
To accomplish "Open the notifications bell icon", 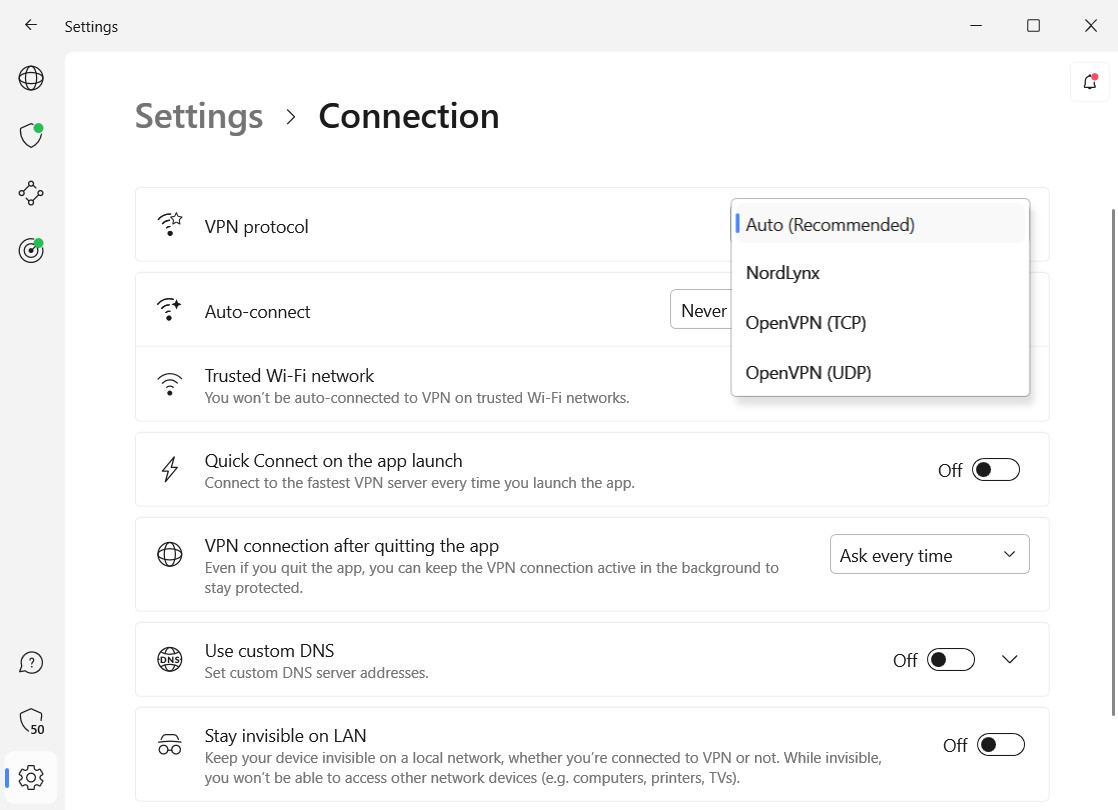I will 1089,82.
